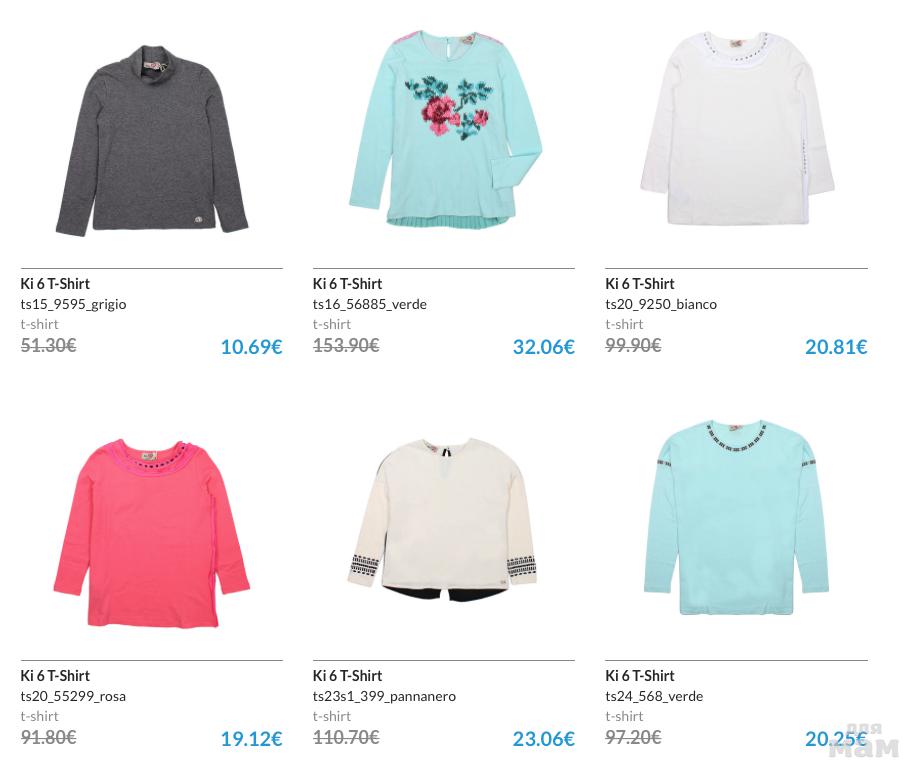Select the 10.69€ sale price
The width and height of the screenshot is (914, 772).
point(251,347)
